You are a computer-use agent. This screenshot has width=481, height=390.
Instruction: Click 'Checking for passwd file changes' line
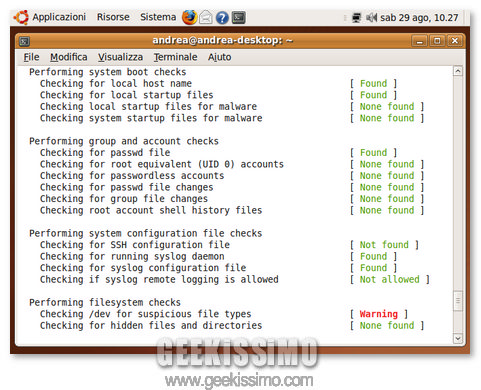coord(126,187)
